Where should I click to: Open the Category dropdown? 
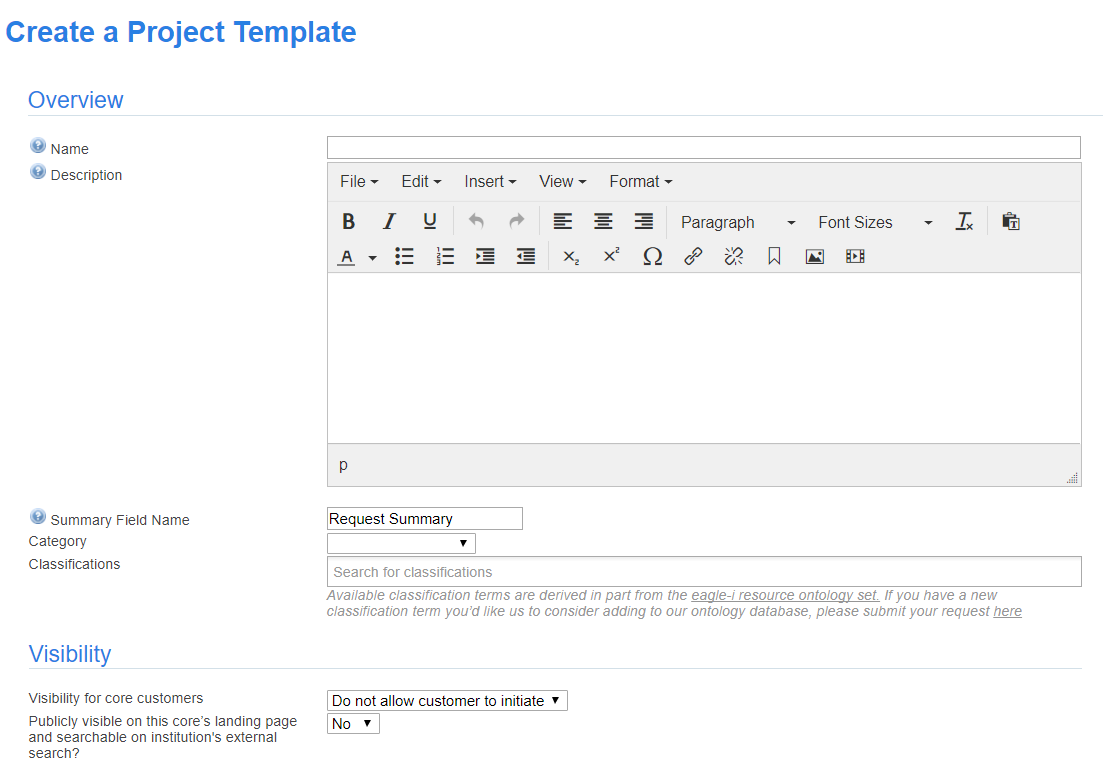401,543
